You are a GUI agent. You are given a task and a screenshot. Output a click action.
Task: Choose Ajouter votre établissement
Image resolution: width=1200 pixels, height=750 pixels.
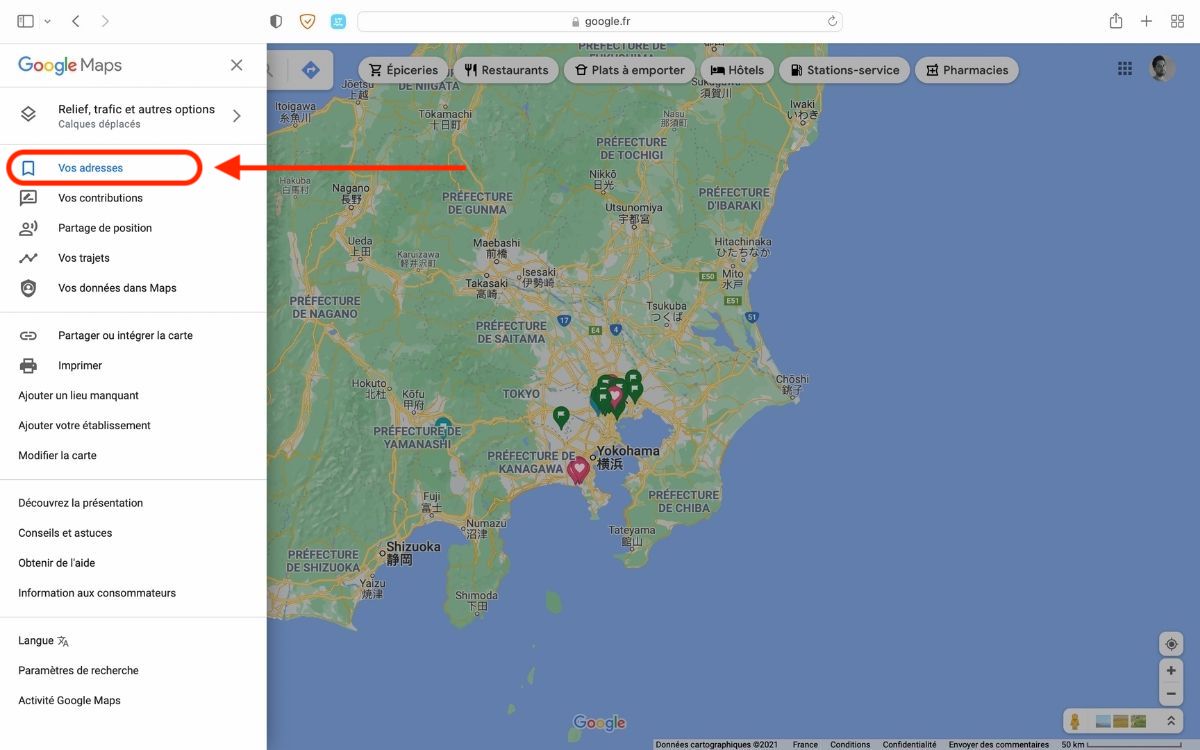[x=84, y=426]
